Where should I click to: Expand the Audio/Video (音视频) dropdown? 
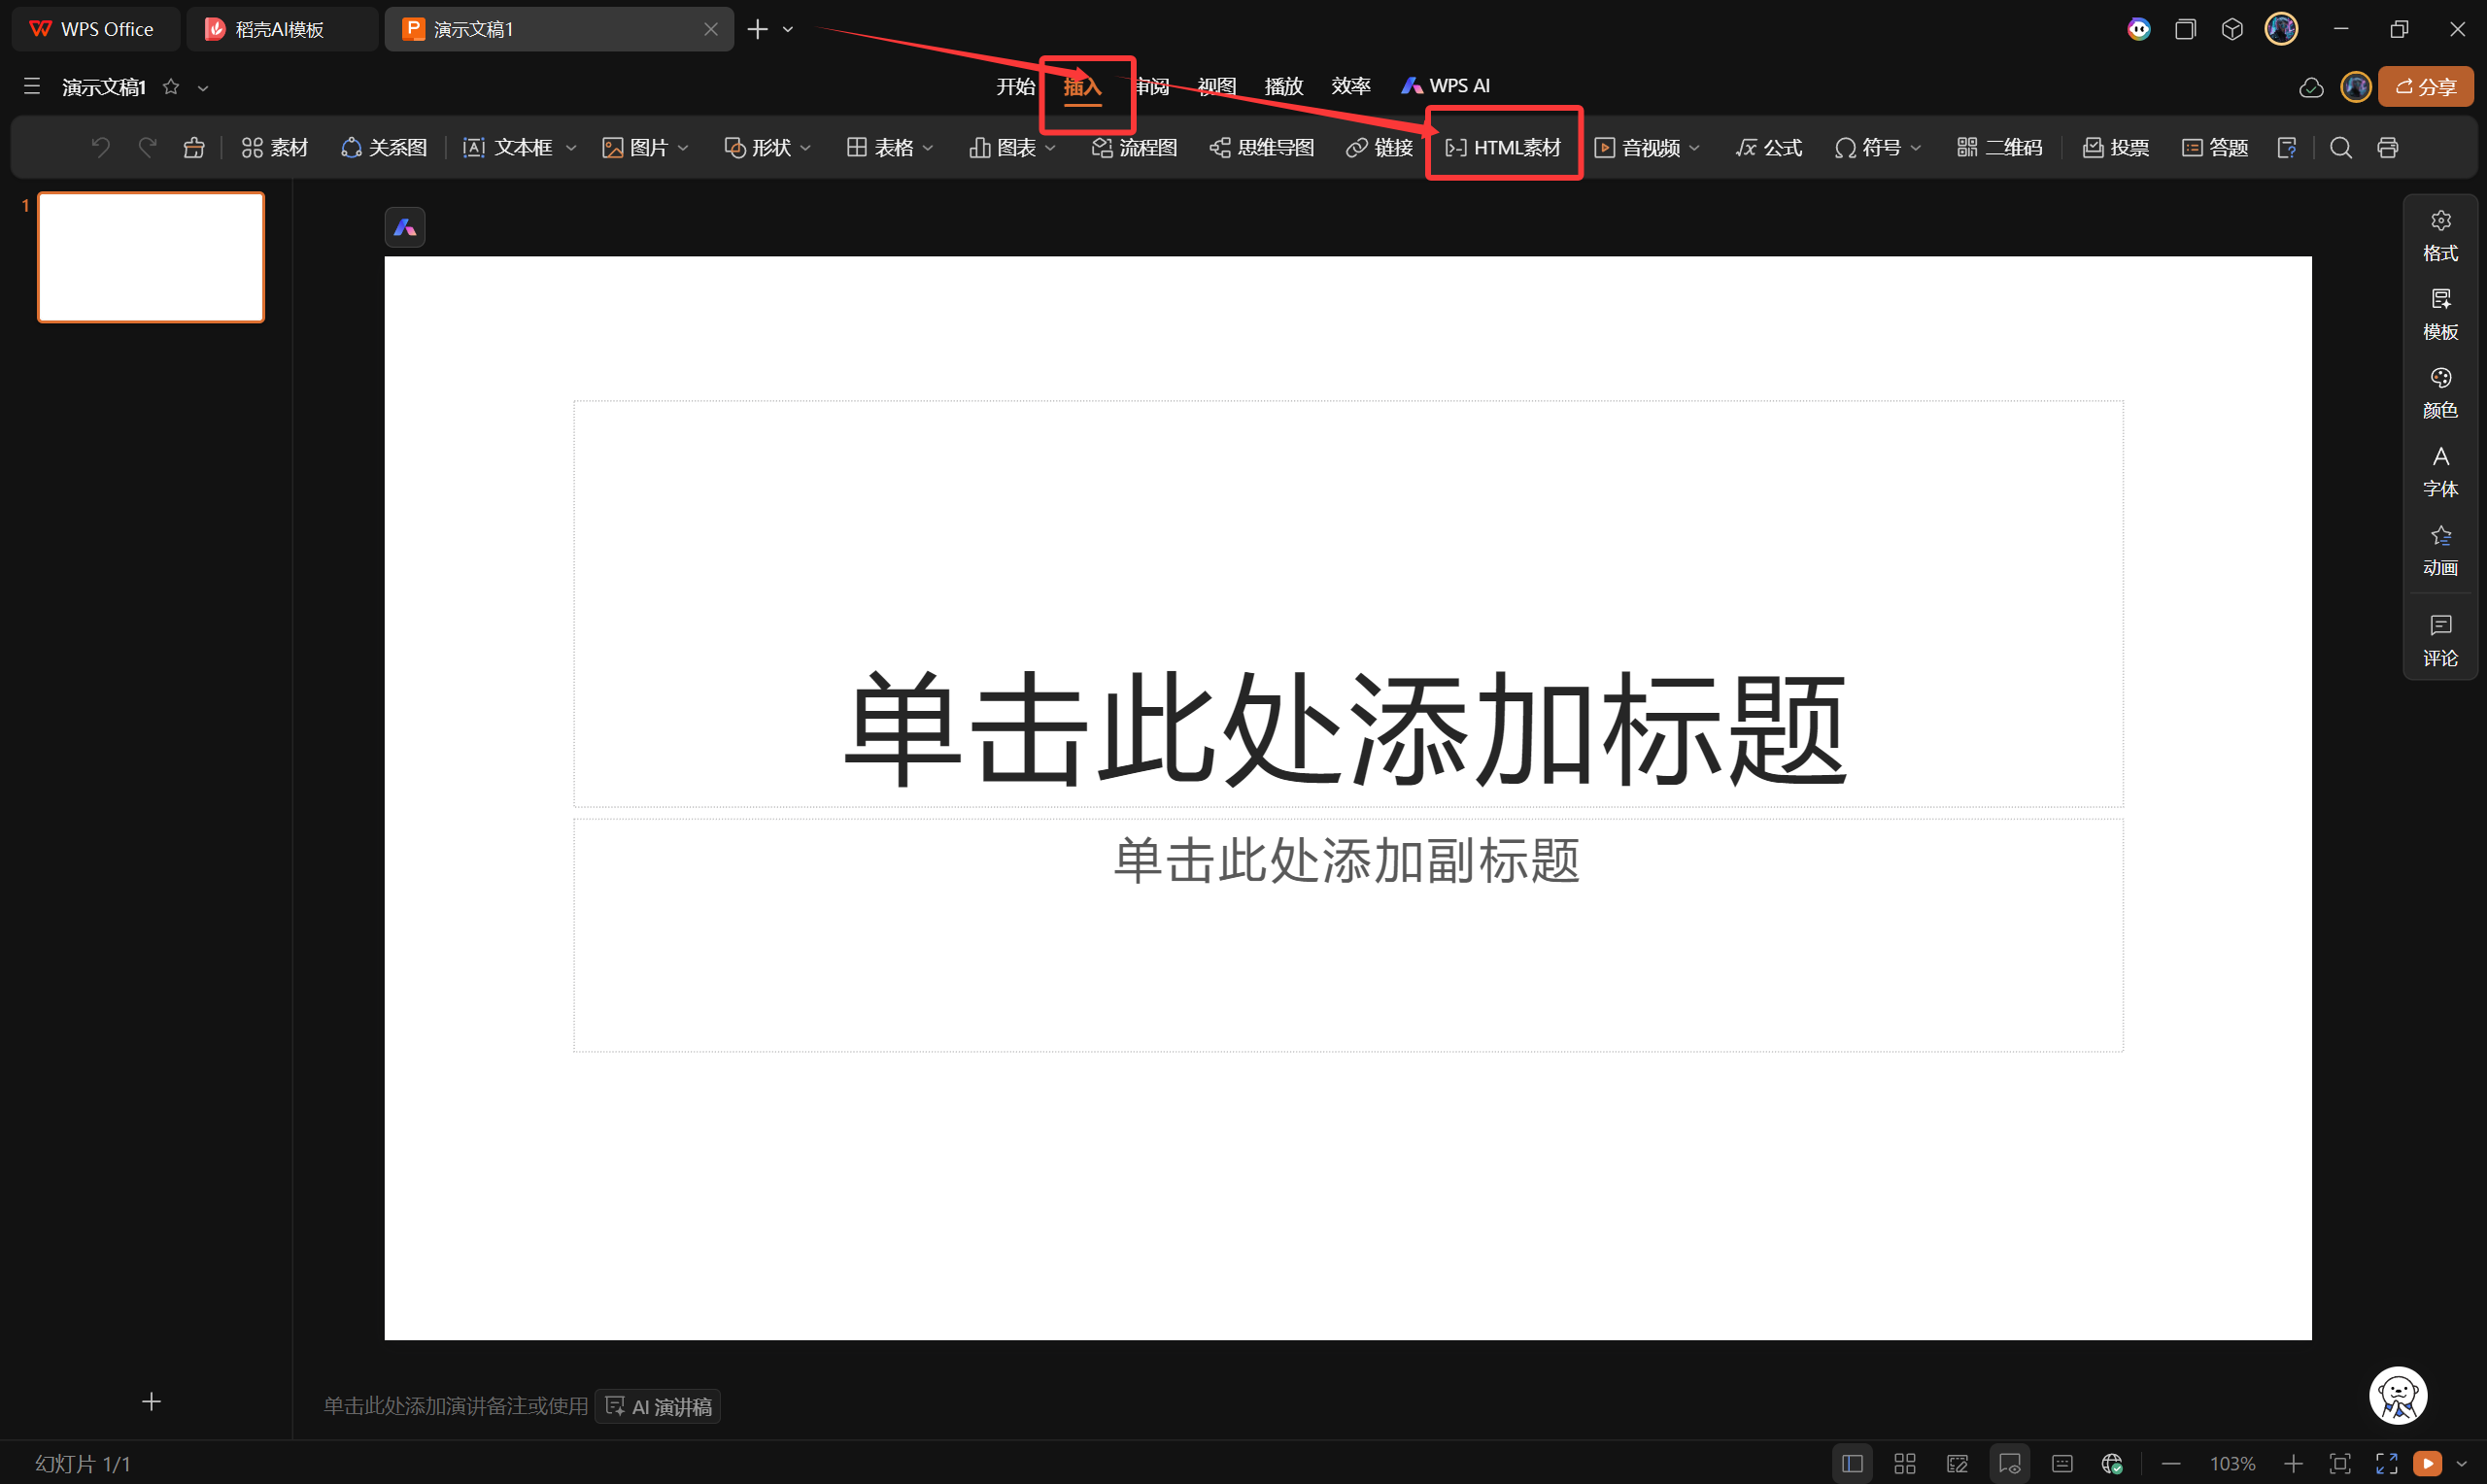1694,148
